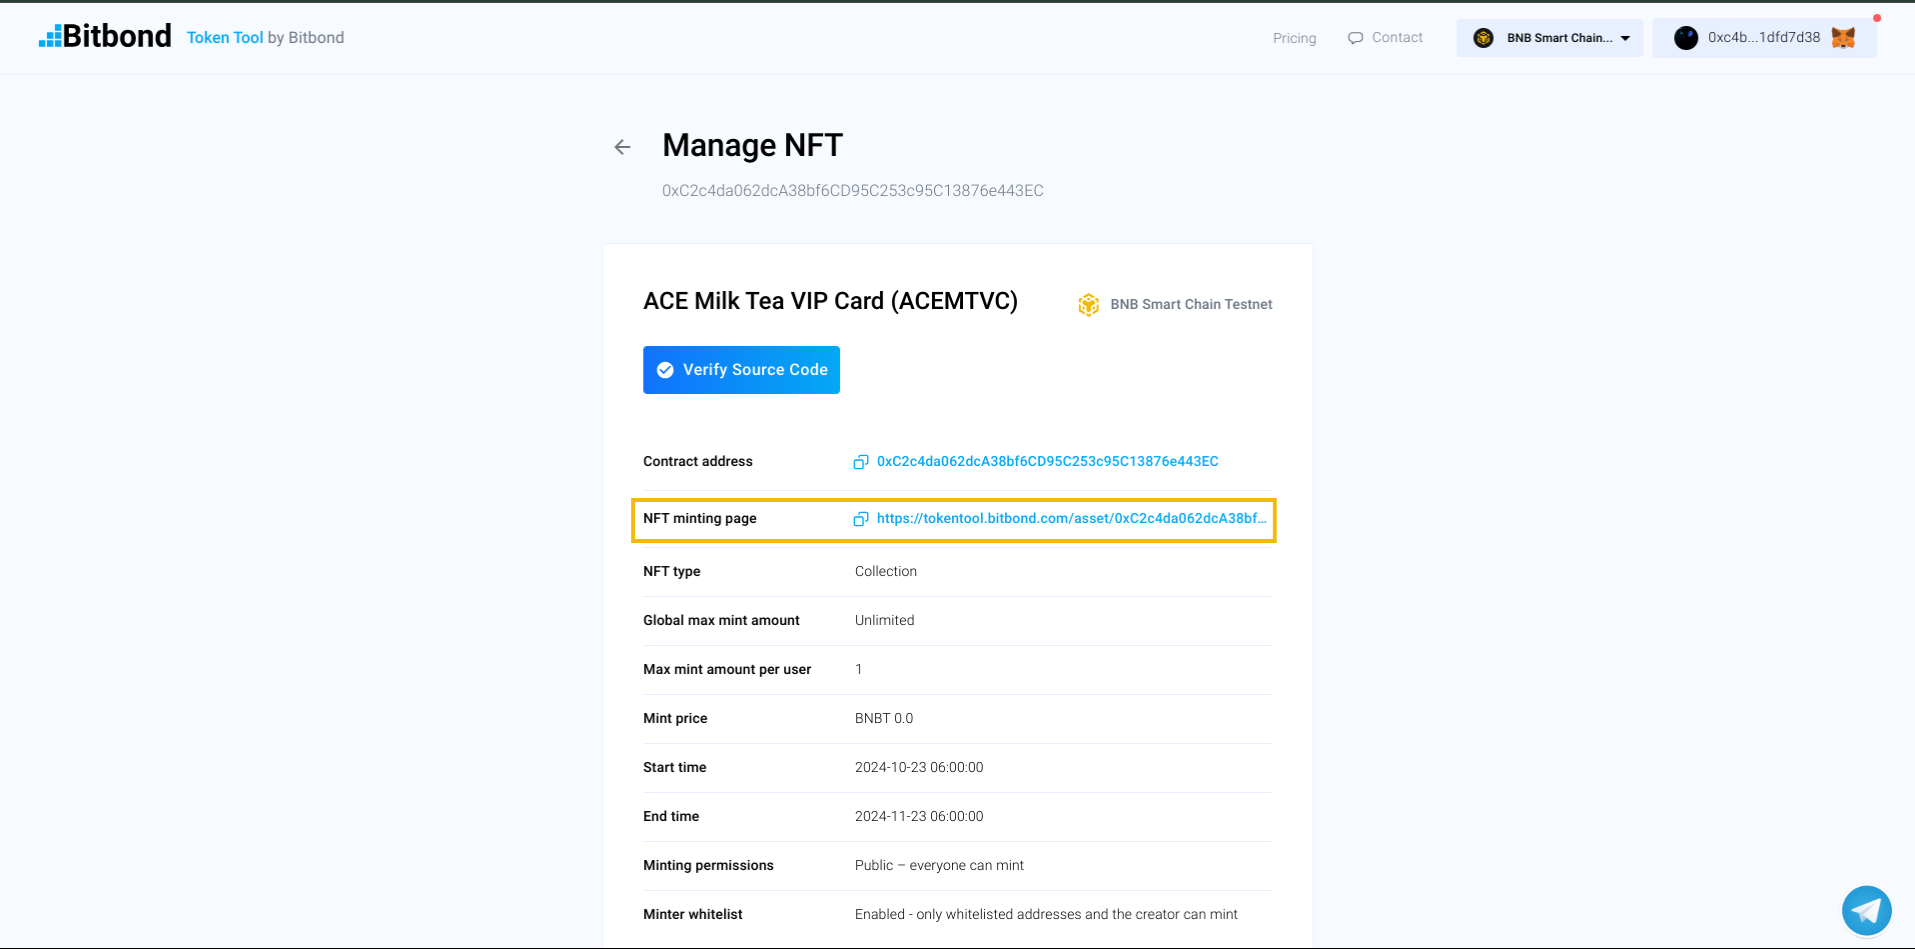Follow the contract address hyperlink

point(1047,461)
